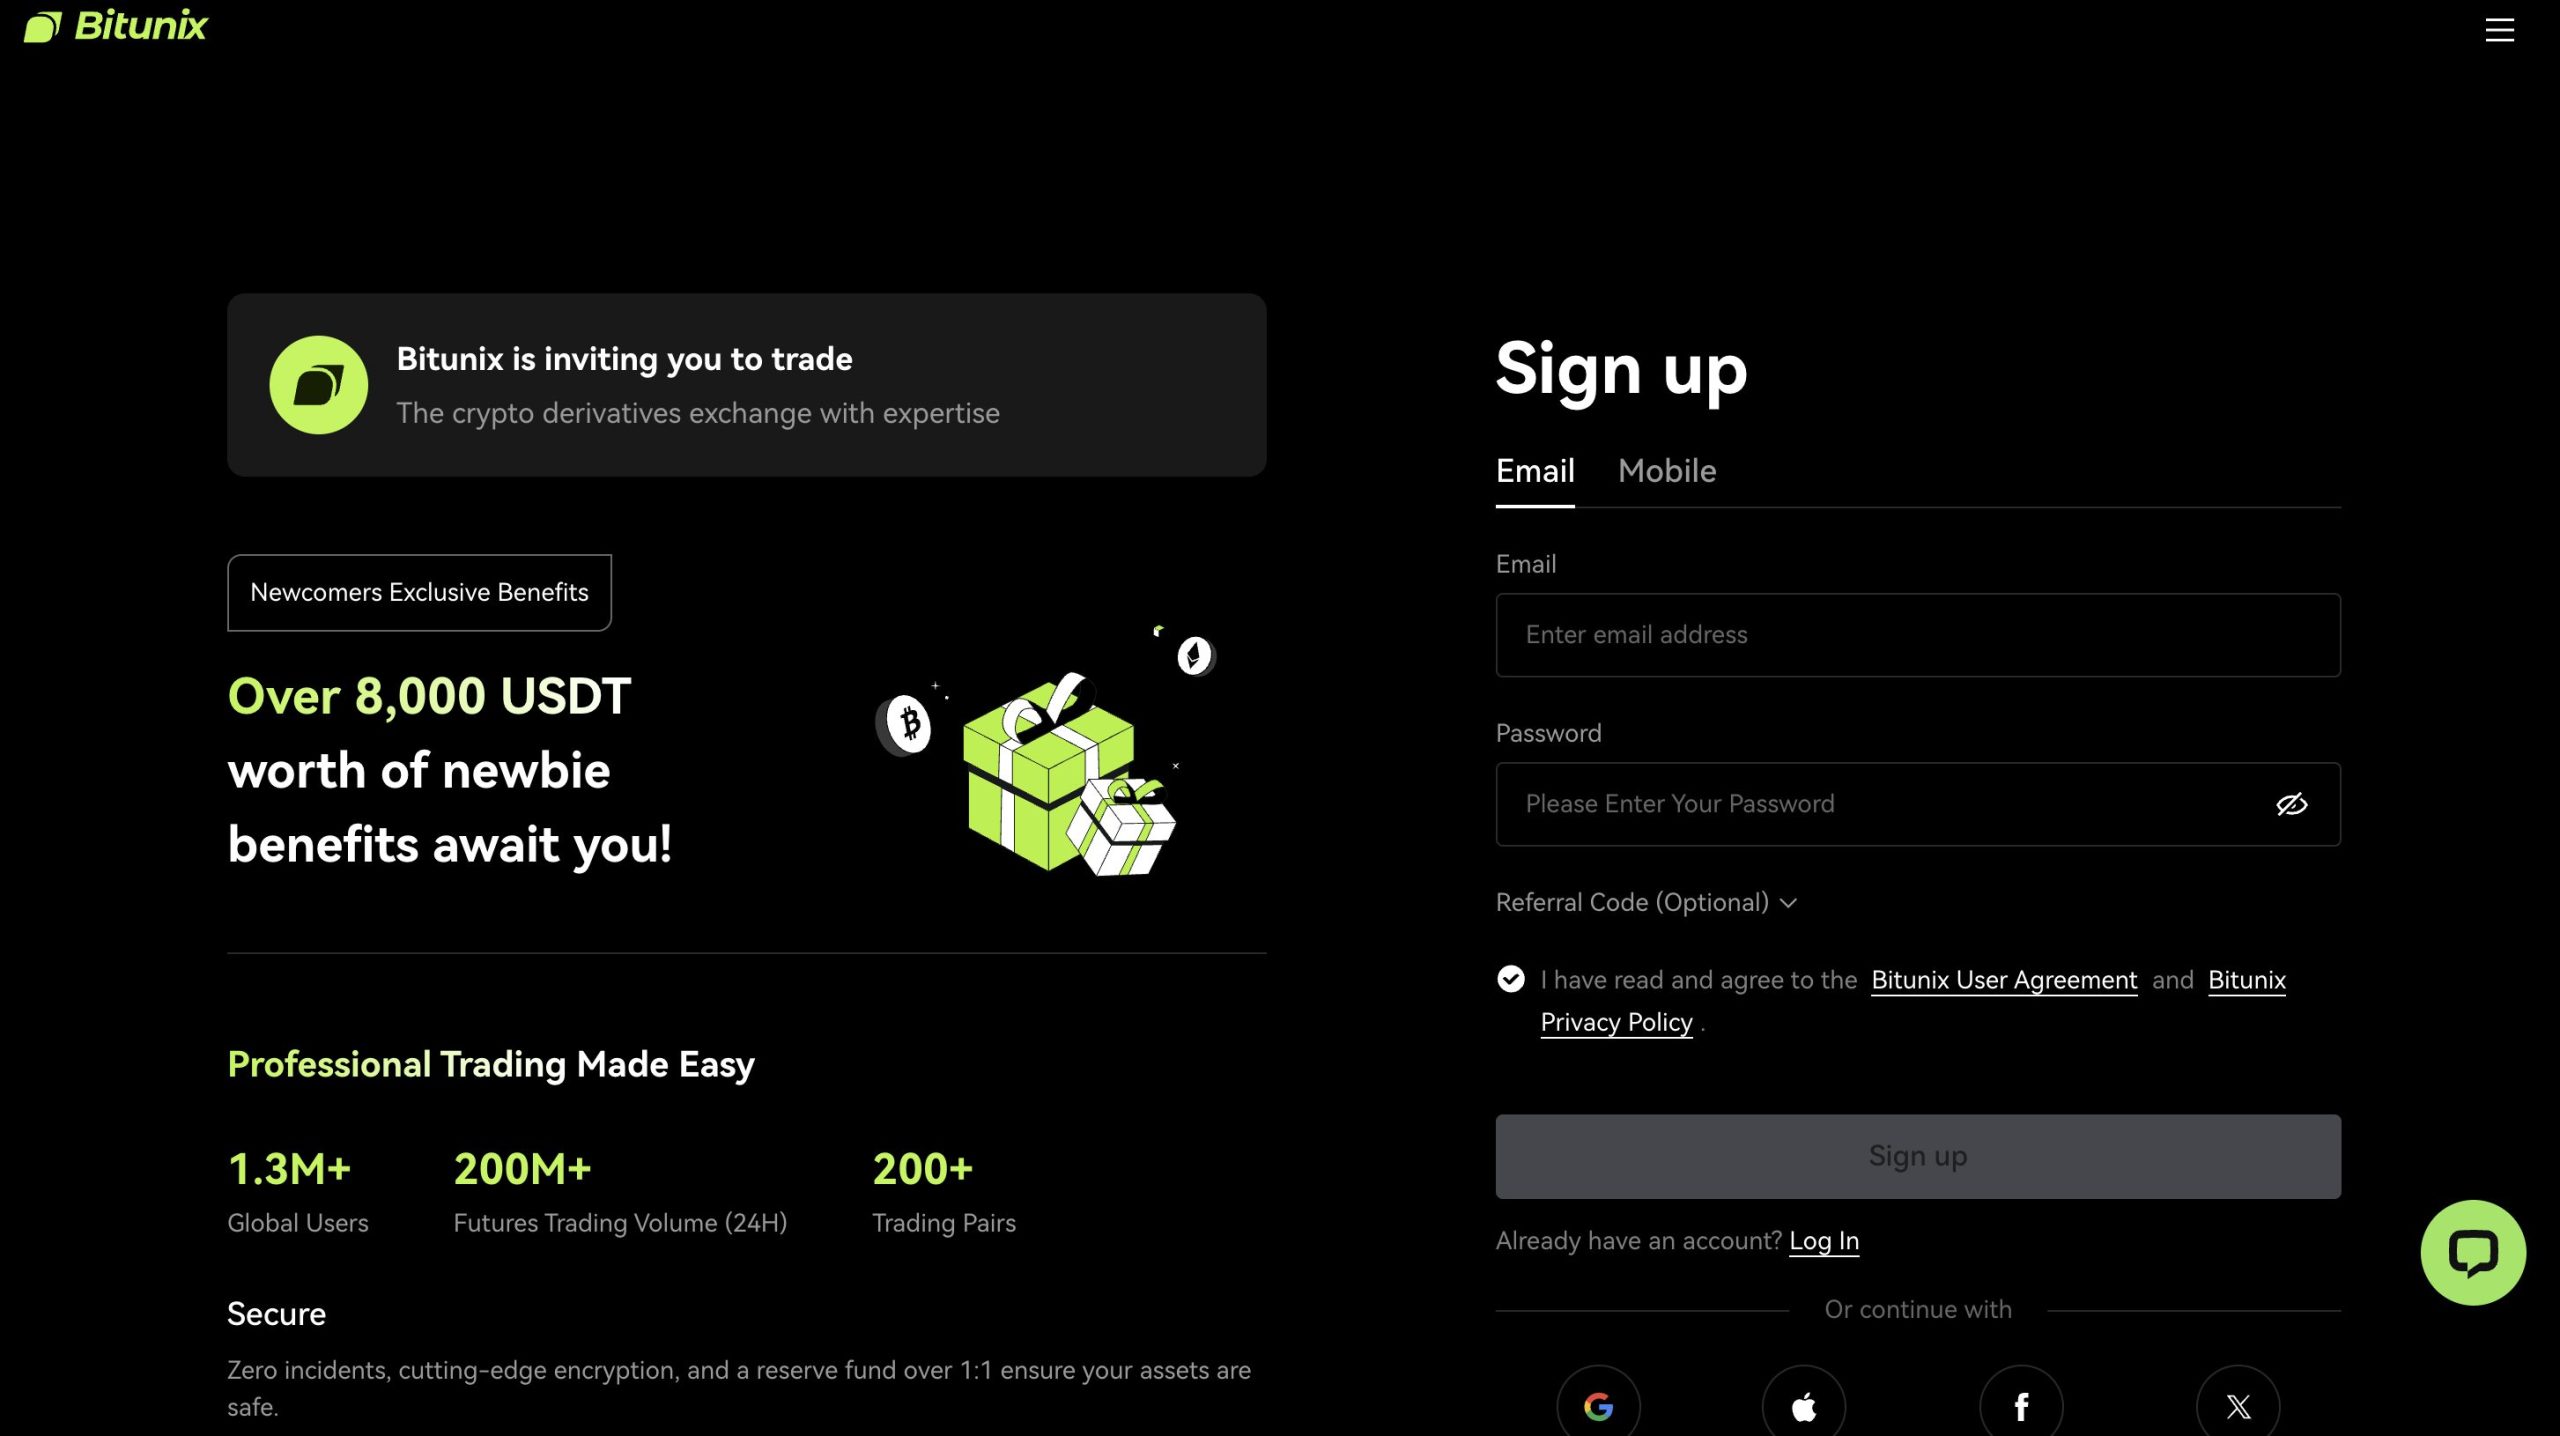Toggle password visibility eye icon
Viewport: 2560px width, 1436px height.
click(2291, 804)
